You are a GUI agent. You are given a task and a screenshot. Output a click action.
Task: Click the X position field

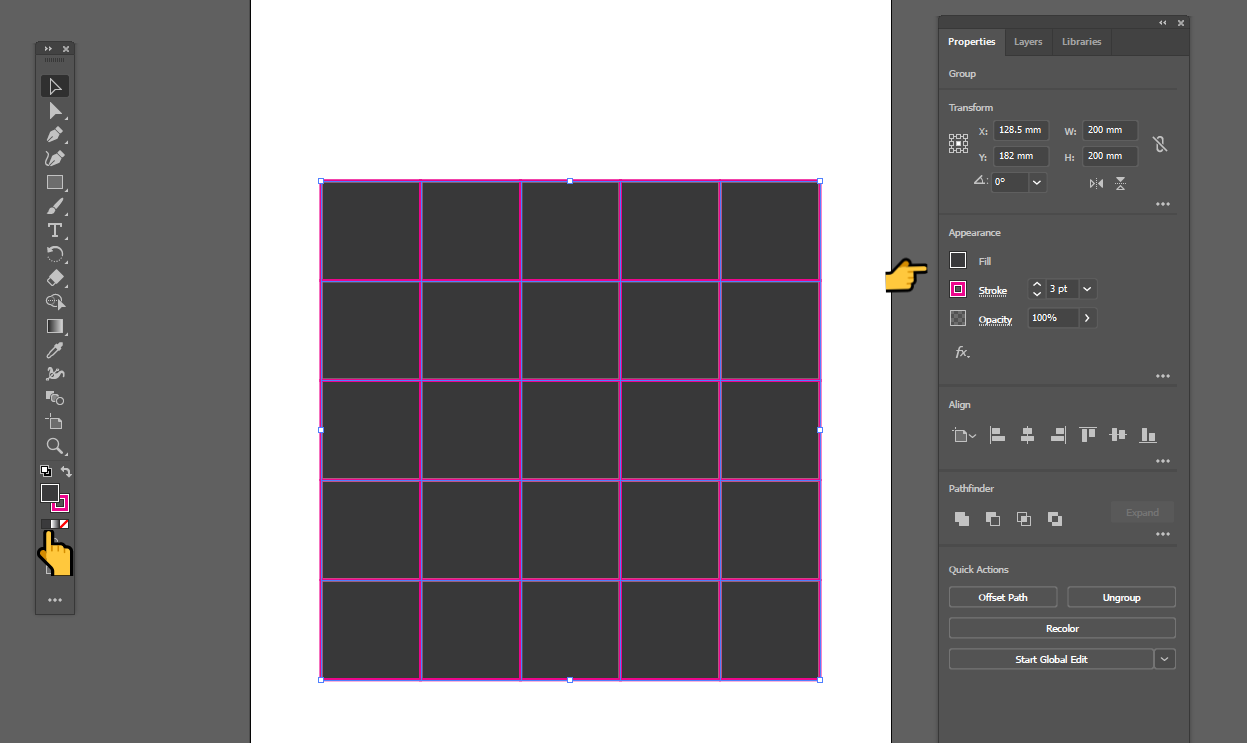click(1021, 130)
